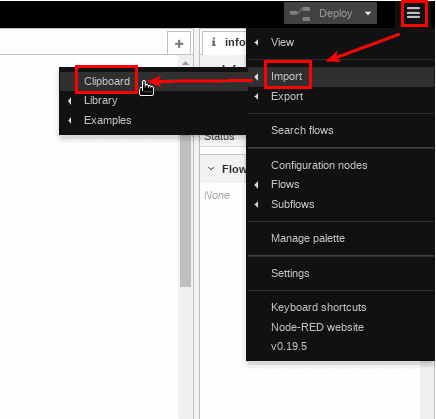The height and width of the screenshot is (419, 436).
Task: Click the Deploy button
Action: click(330, 13)
